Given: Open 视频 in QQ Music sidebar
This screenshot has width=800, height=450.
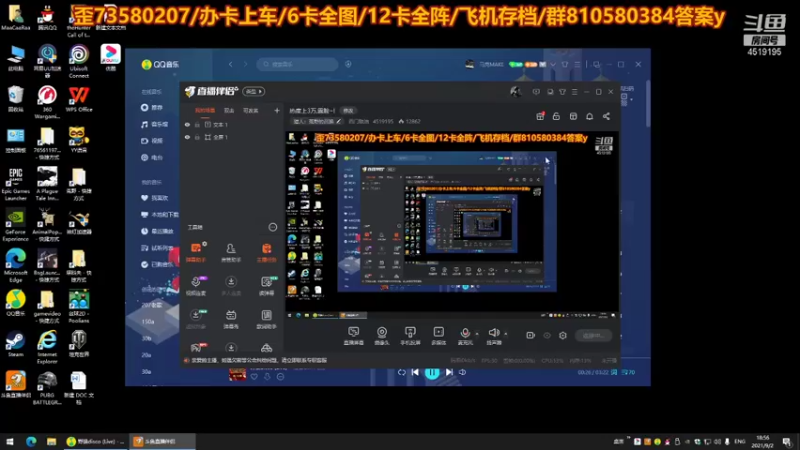Looking at the screenshot, I should click(152, 141).
